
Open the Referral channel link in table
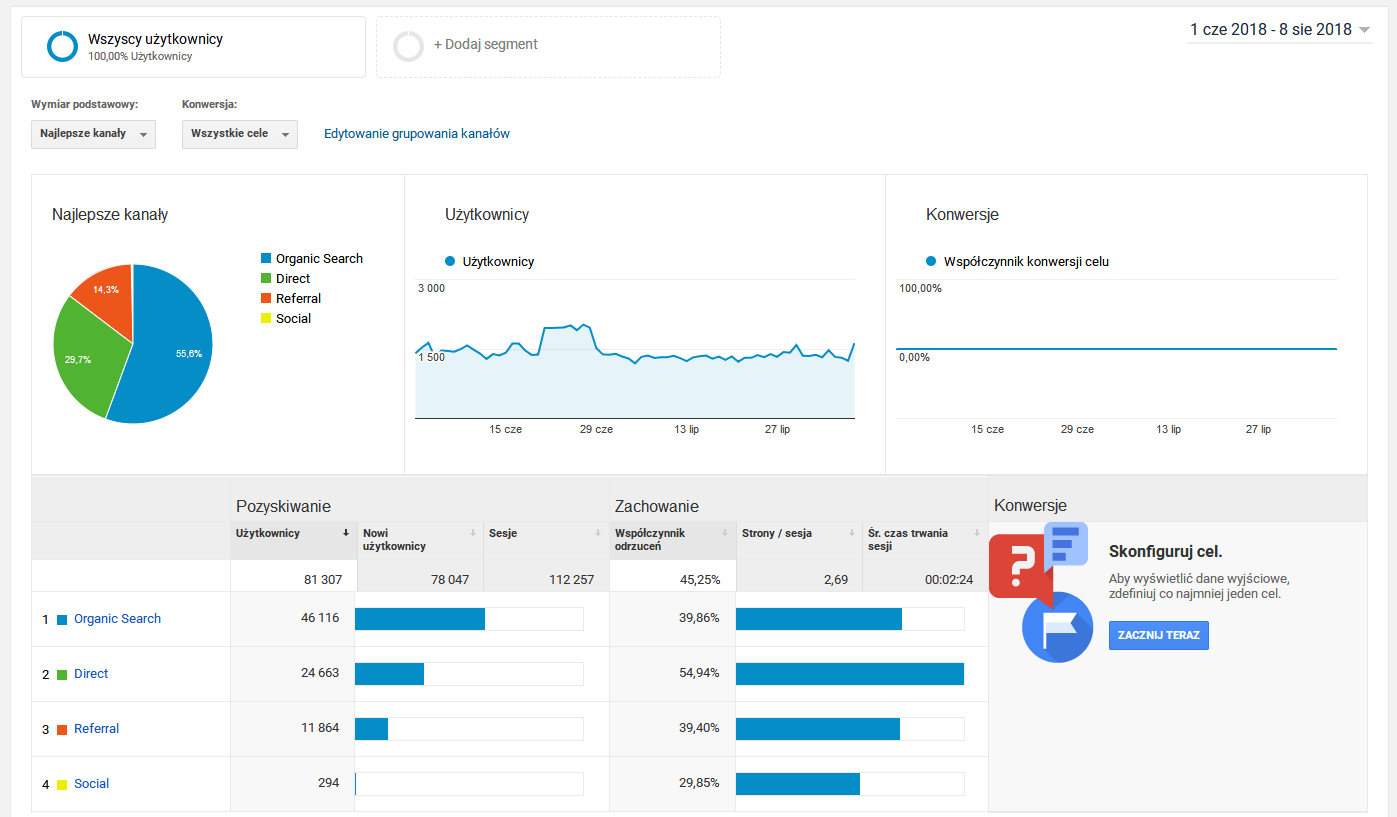point(96,729)
